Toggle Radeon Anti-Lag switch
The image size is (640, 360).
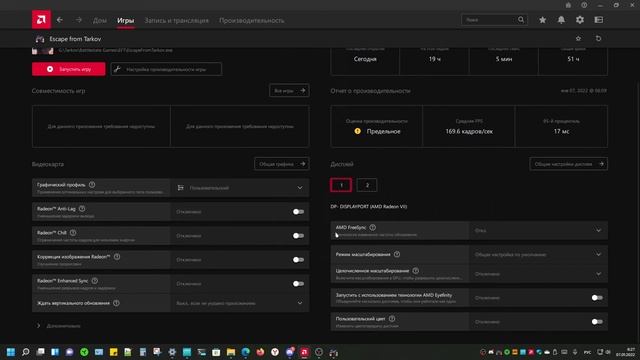[x=298, y=212]
